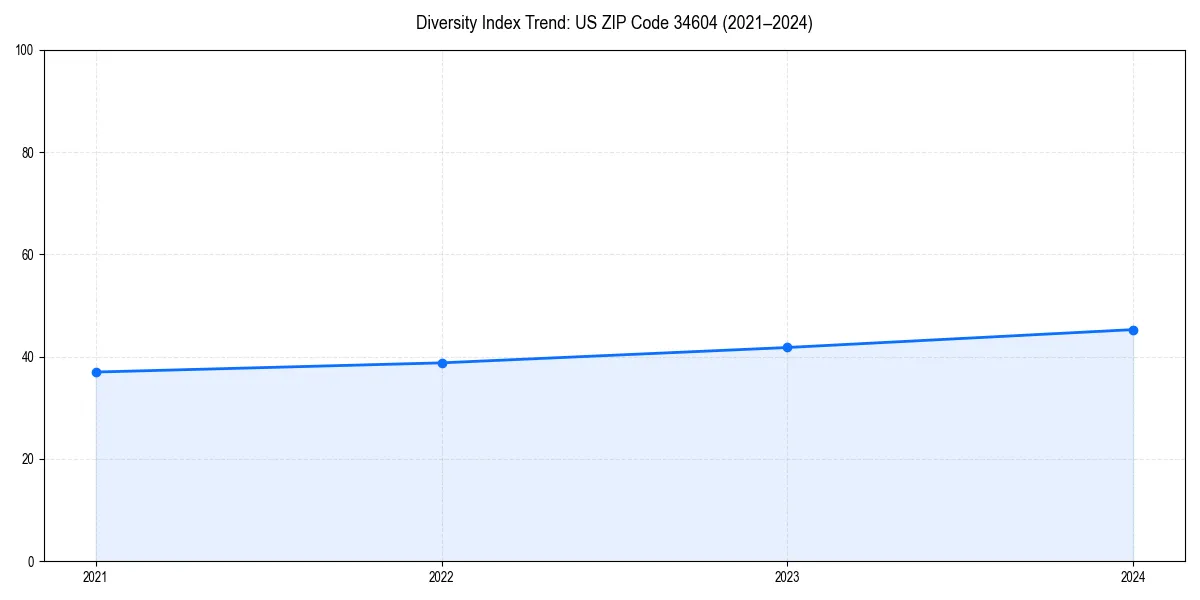Select the 2023 data point marker
The image size is (1200, 600).
coord(788,346)
